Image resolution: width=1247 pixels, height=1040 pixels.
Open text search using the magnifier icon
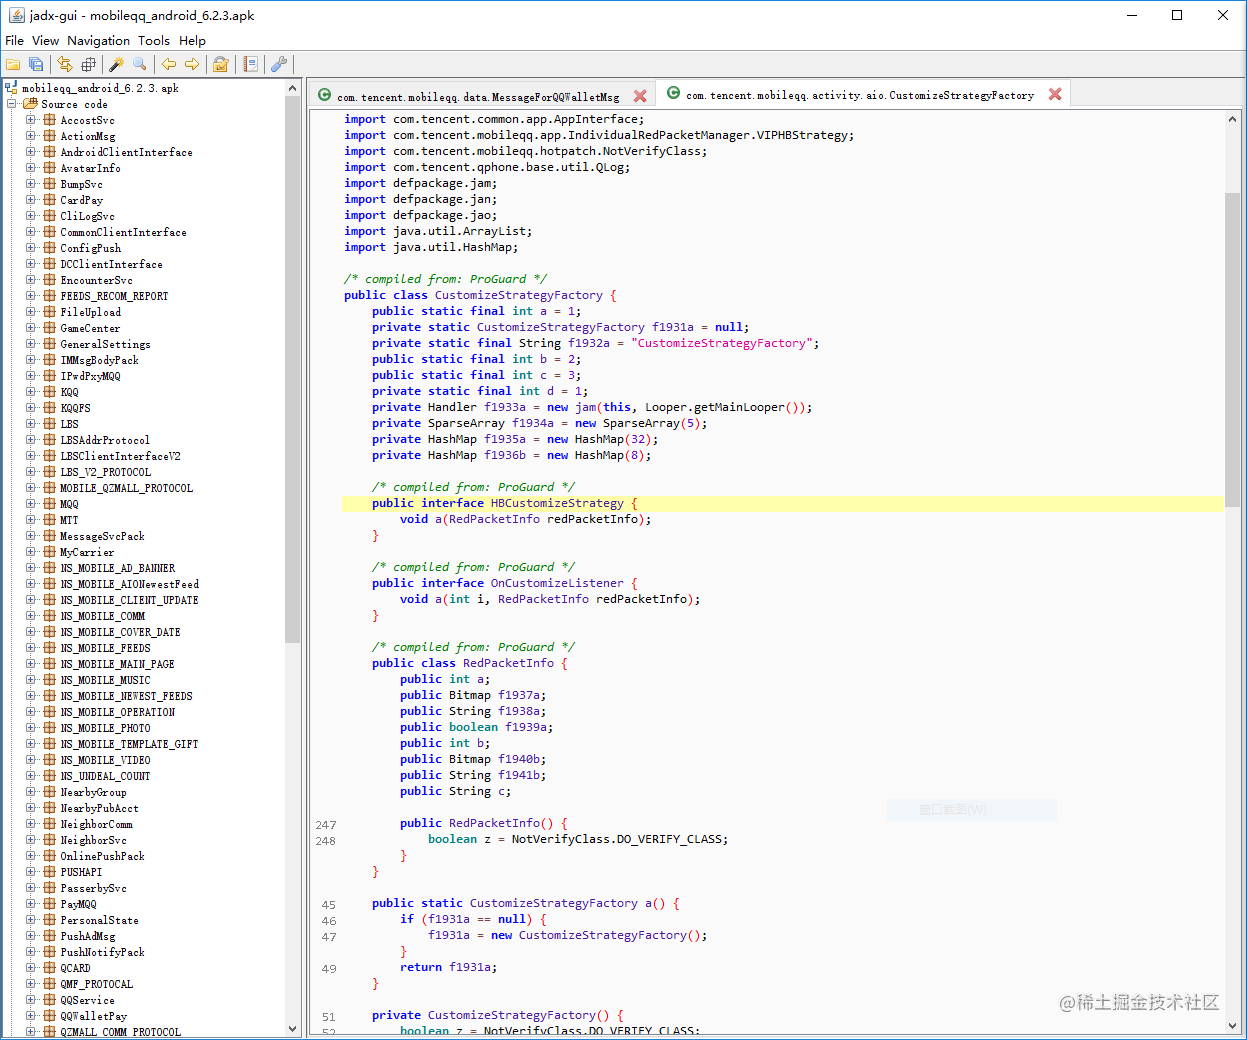coord(139,64)
